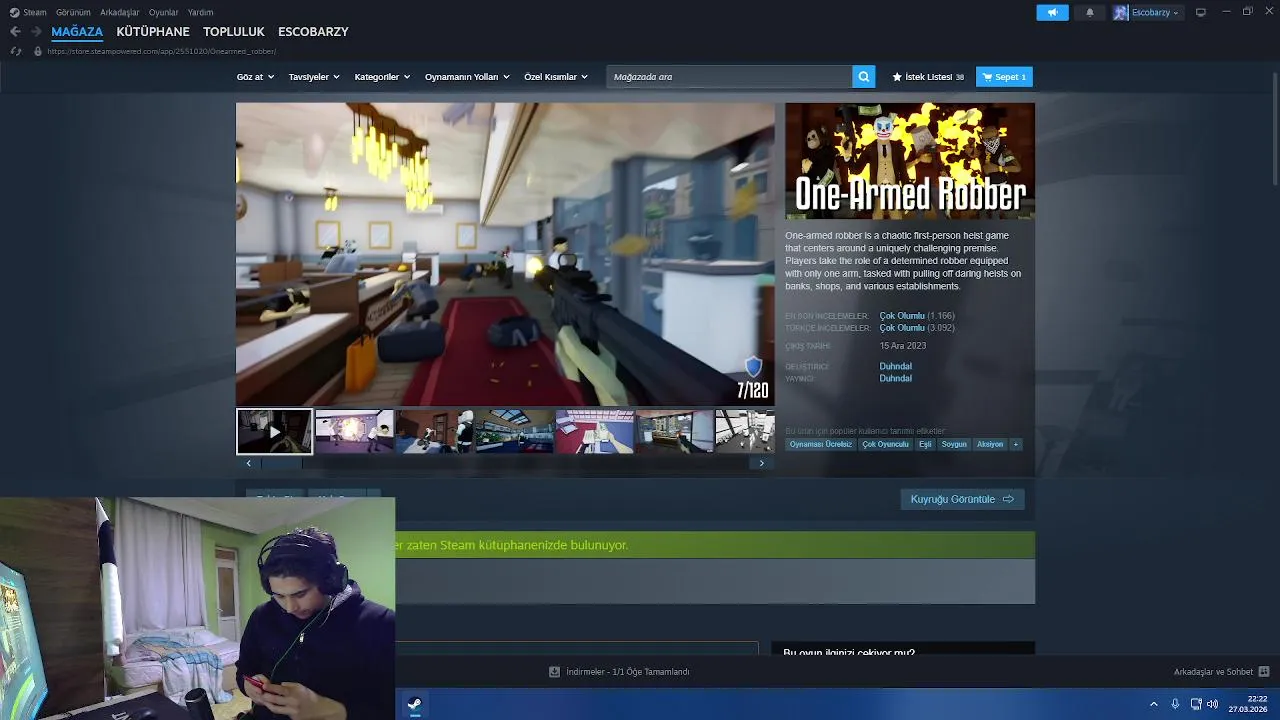Image resolution: width=1280 pixels, height=720 pixels.
Task: Click the store search magnifier button
Action: (x=864, y=77)
